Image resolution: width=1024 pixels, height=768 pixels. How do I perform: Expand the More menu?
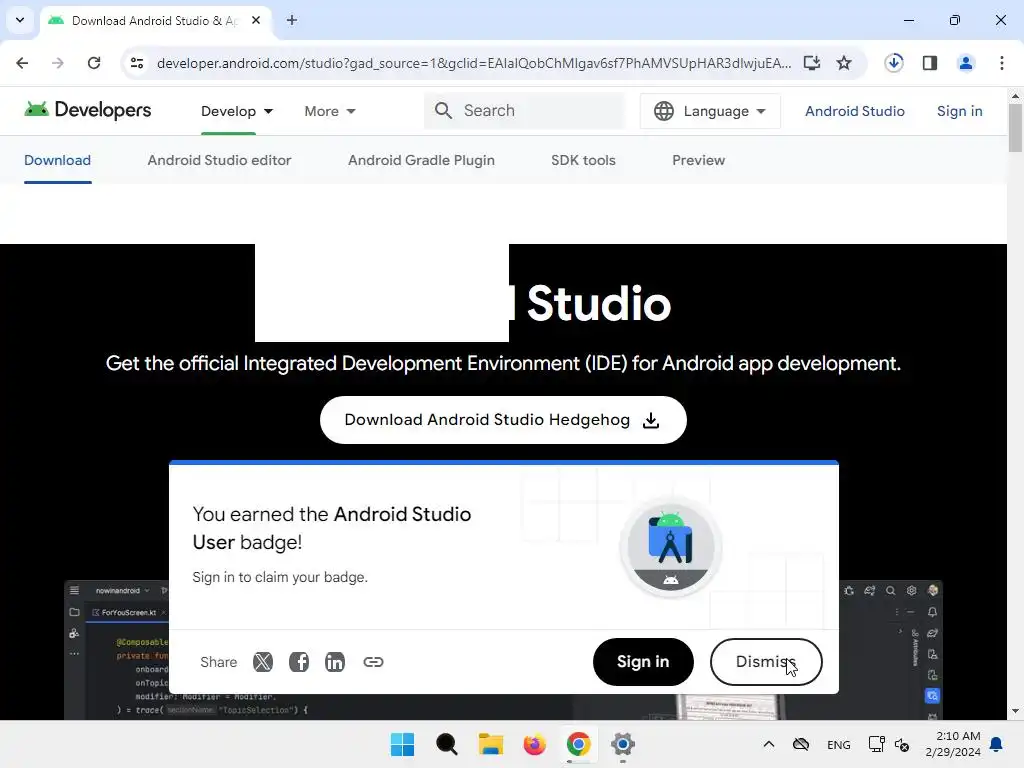coord(330,111)
